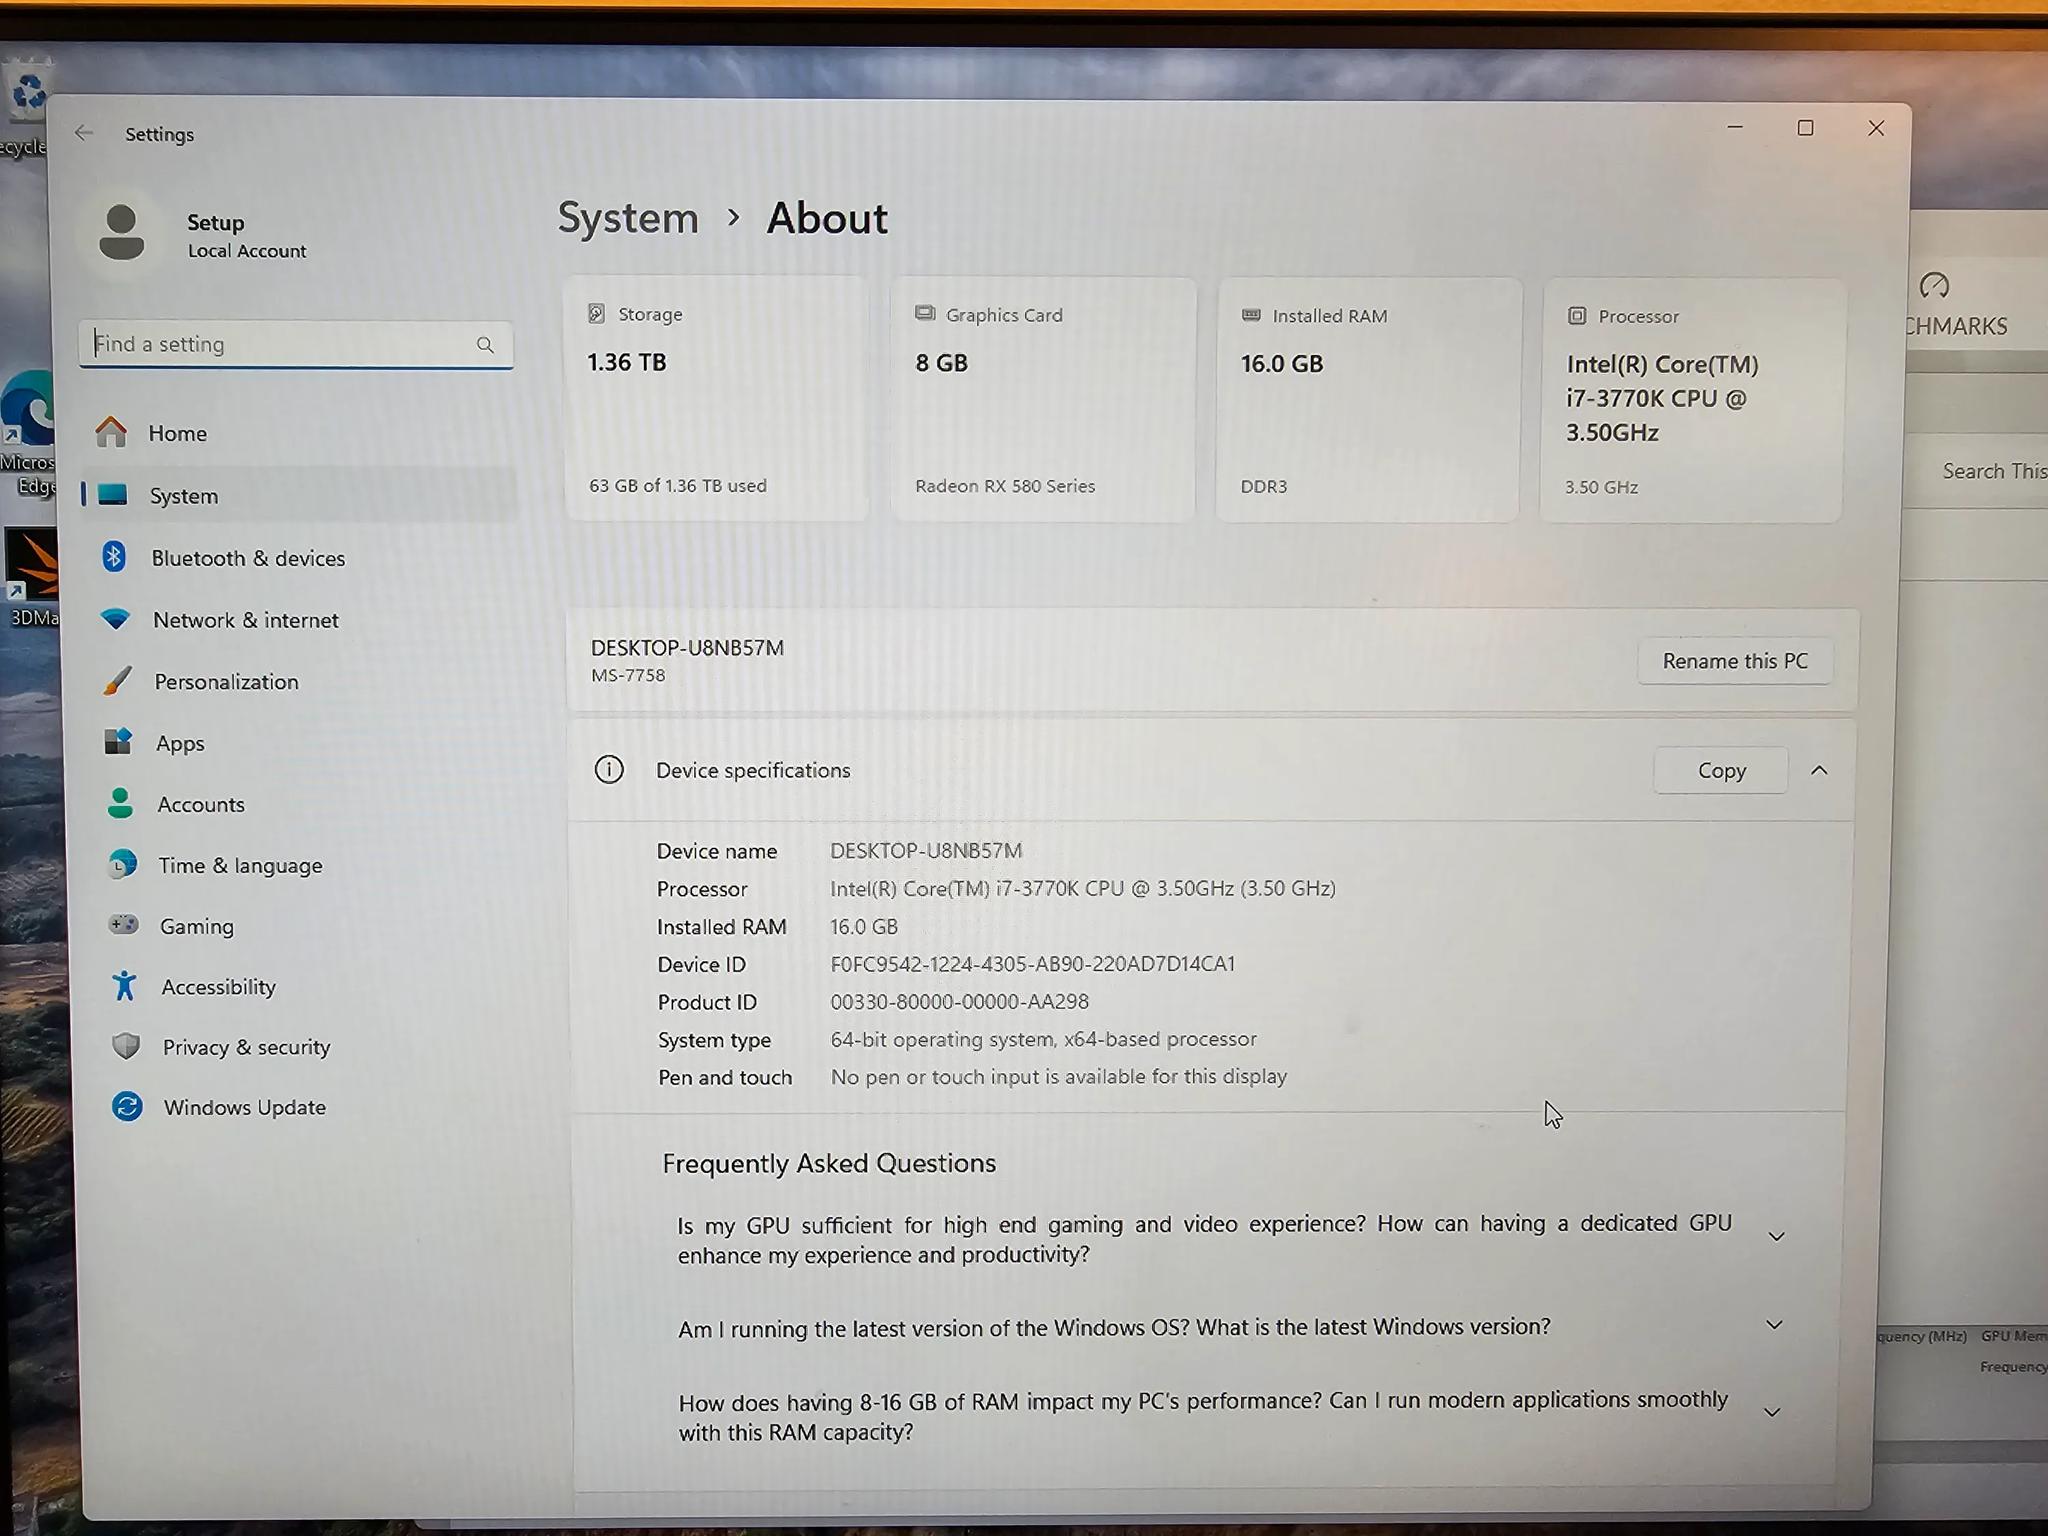Open the Storage 1.36 TB card
The height and width of the screenshot is (1536, 2048).
(717, 398)
